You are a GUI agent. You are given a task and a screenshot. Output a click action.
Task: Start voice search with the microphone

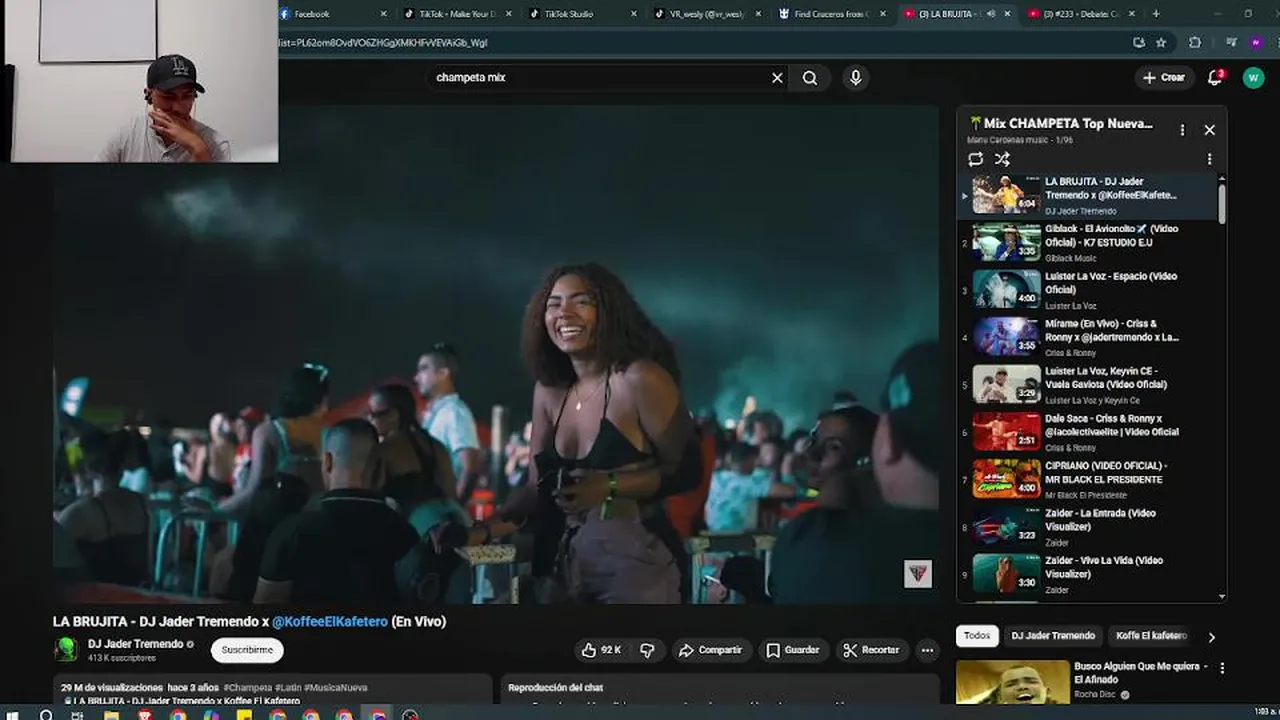click(x=855, y=77)
